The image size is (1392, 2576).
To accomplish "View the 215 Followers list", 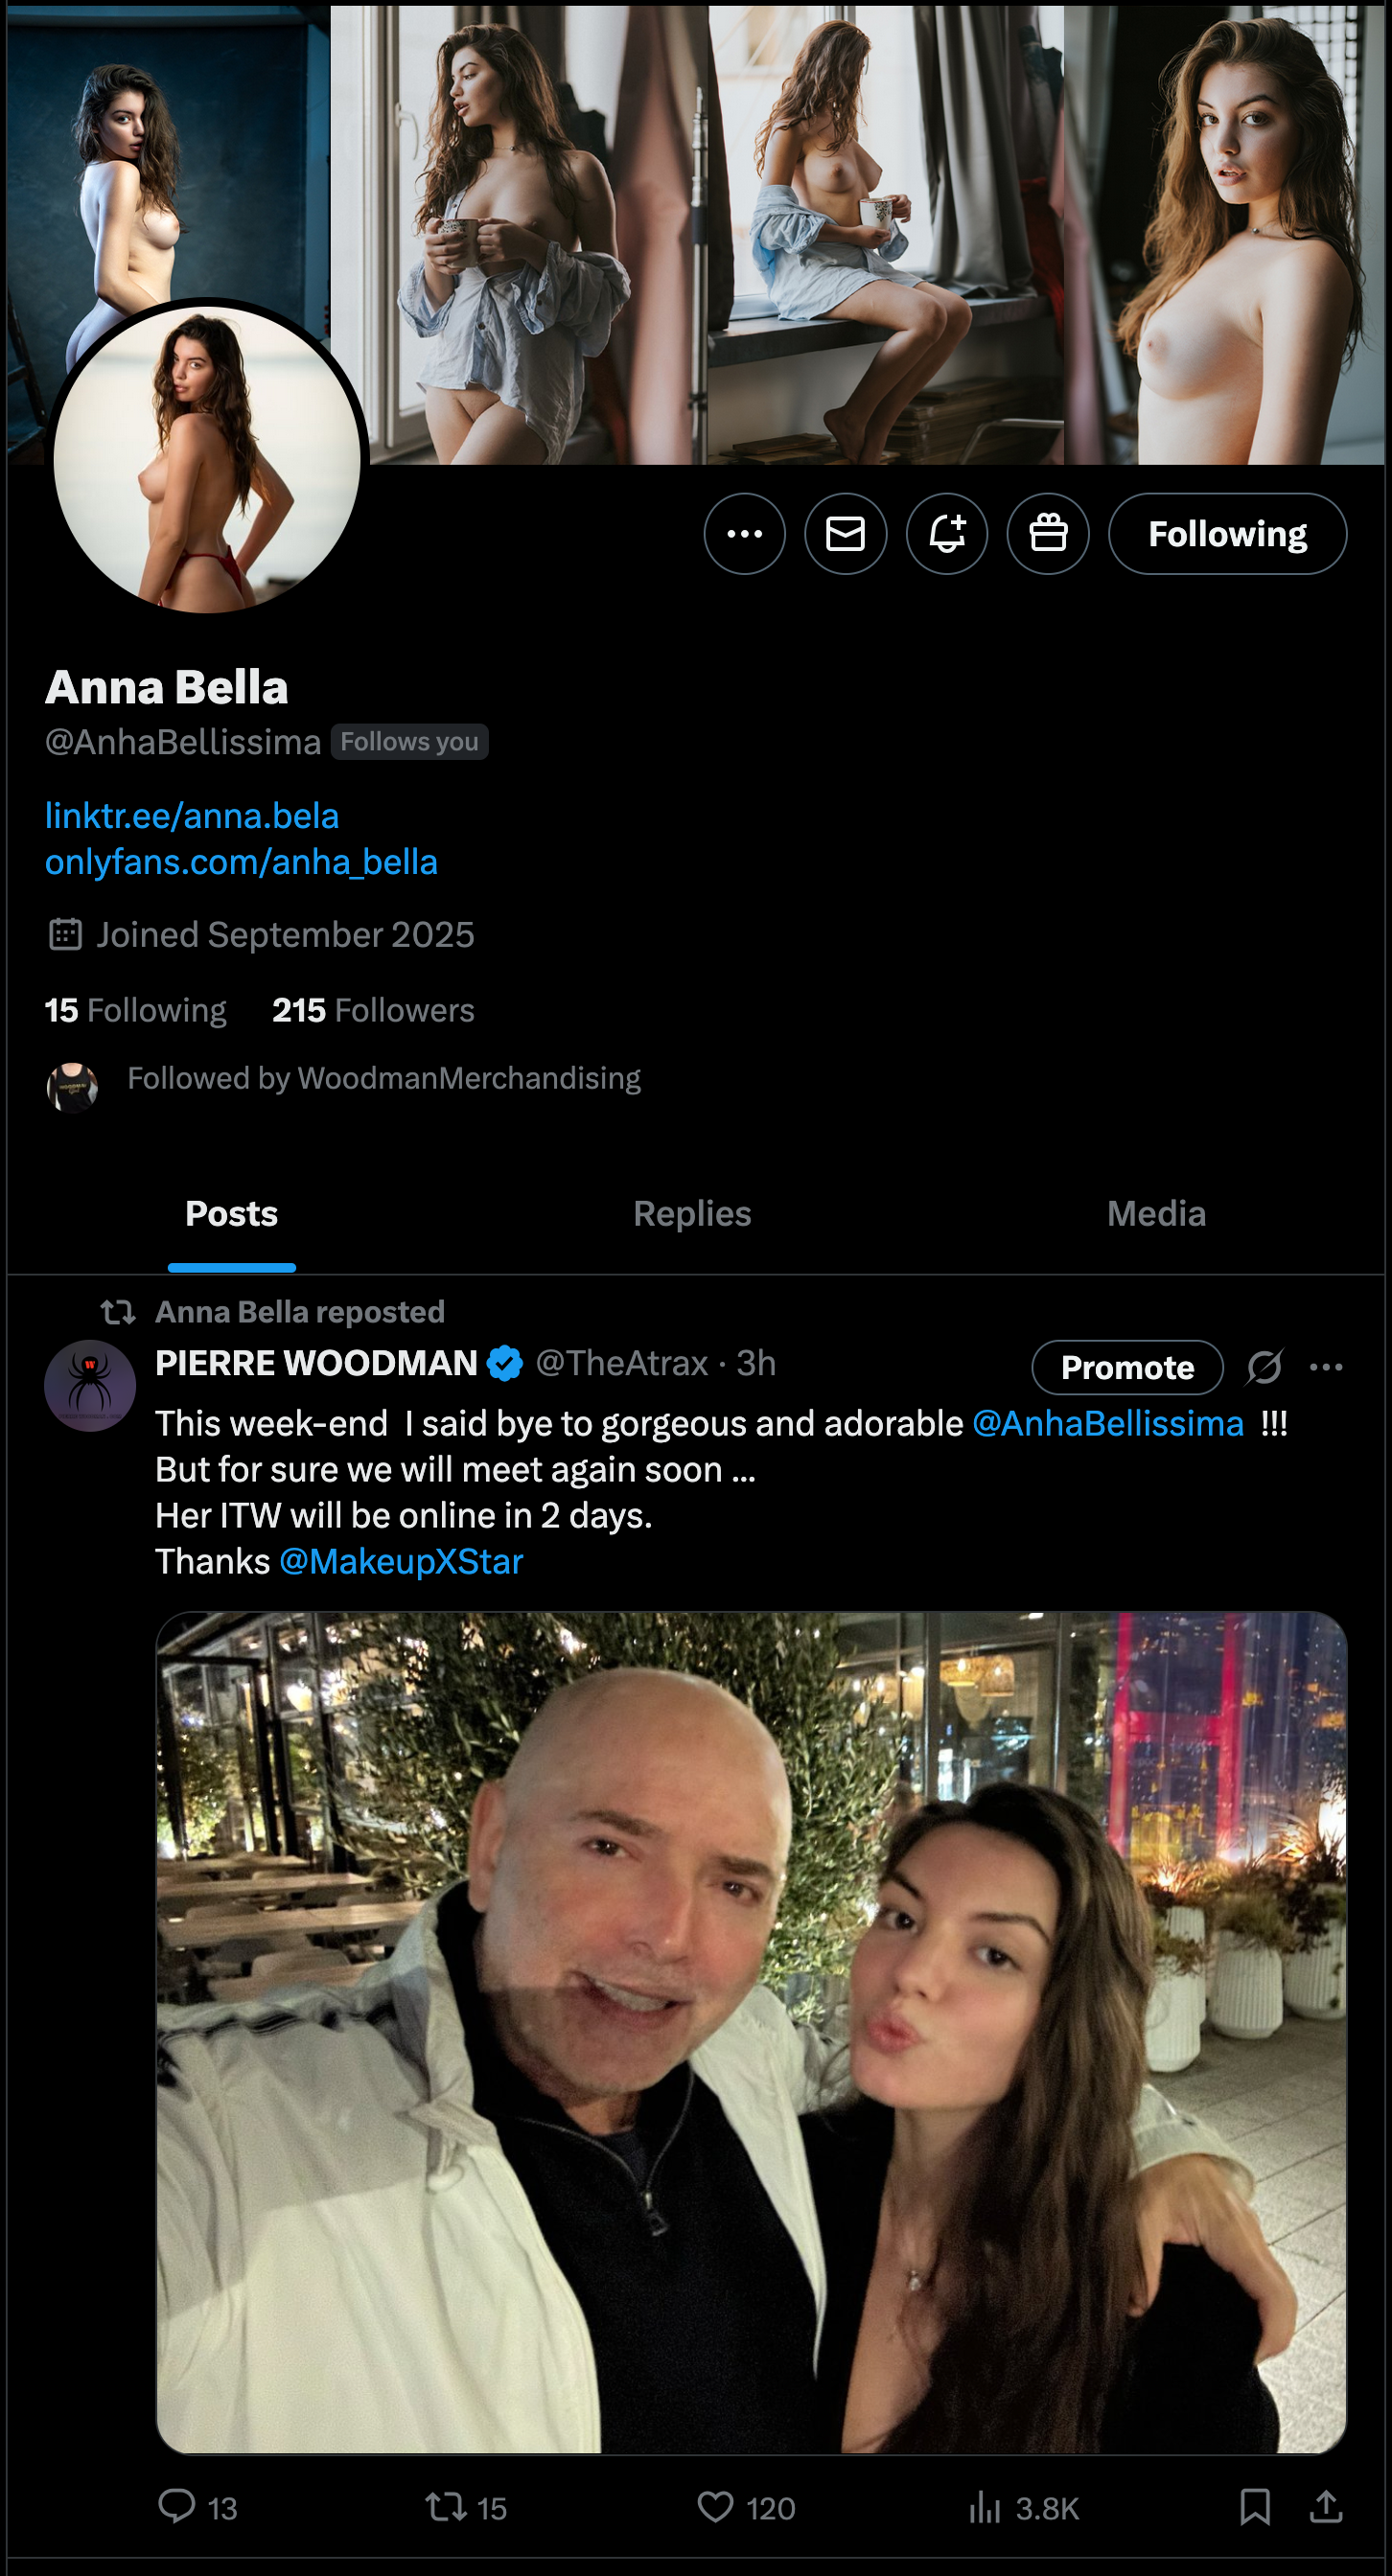I will point(373,1010).
